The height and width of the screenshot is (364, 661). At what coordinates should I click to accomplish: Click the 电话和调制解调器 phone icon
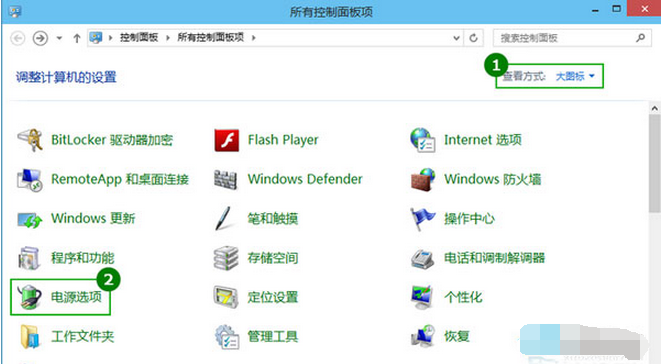pyautogui.click(x=422, y=259)
